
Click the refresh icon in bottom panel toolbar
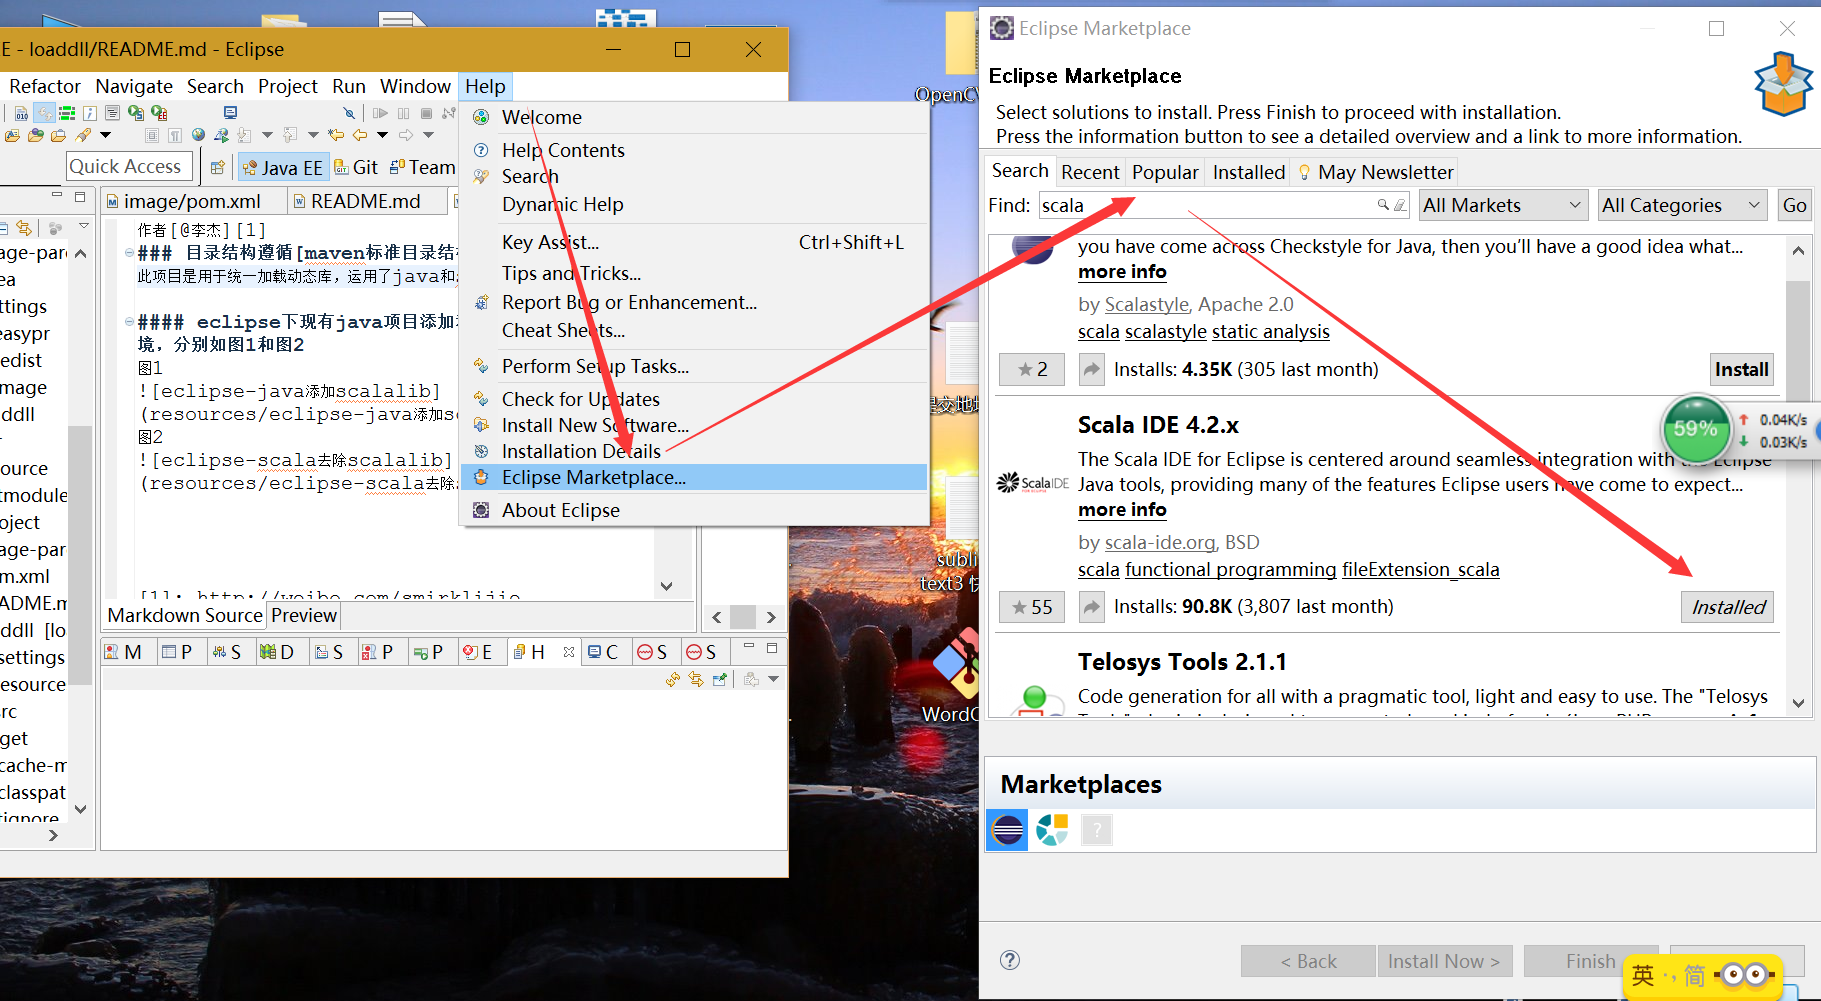click(x=673, y=680)
